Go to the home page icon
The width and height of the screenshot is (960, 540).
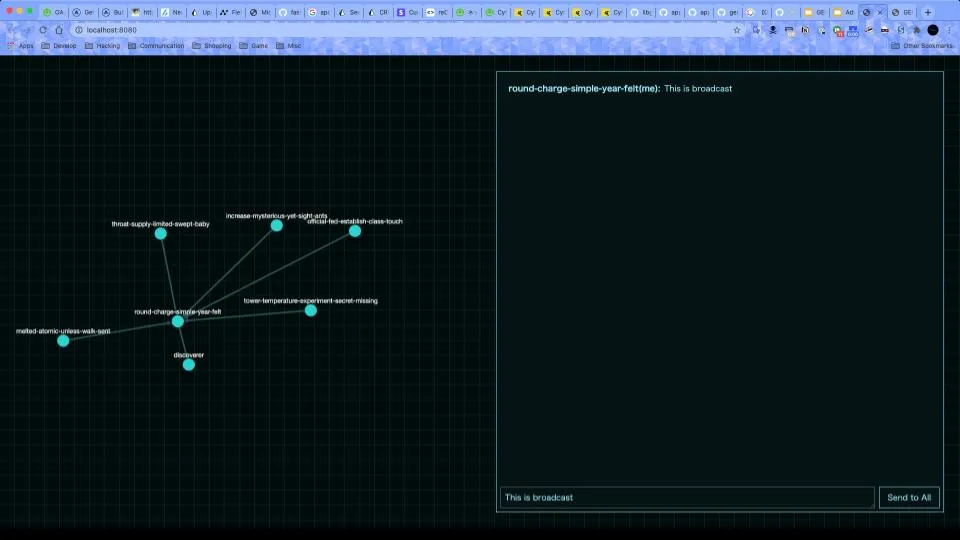[x=60, y=30]
